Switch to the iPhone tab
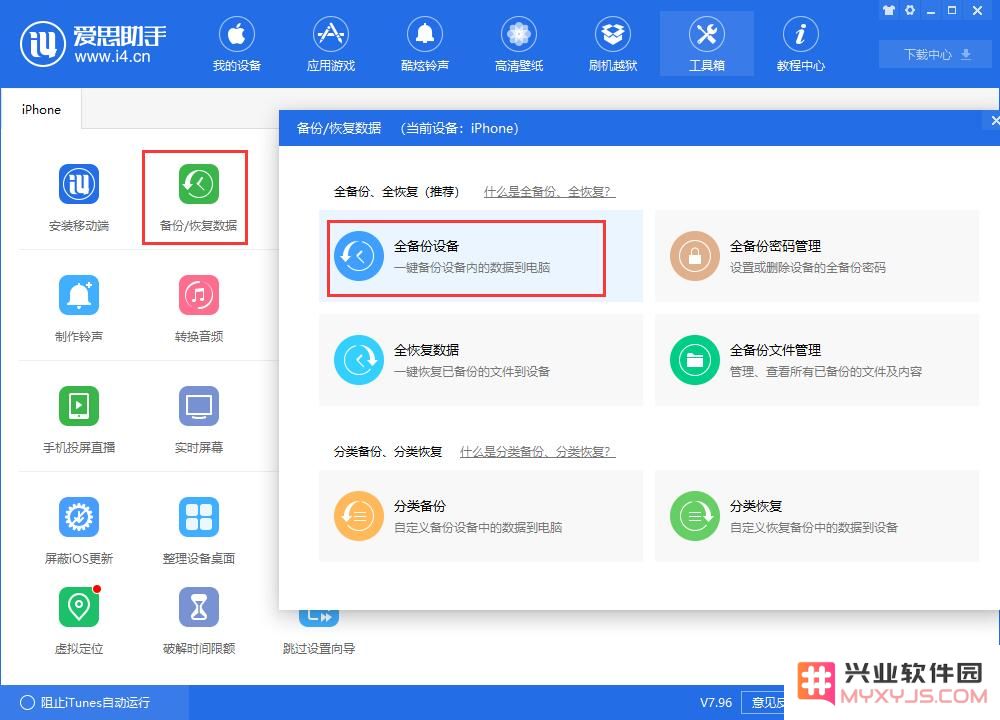Screen dimensions: 1000x720 point(41,109)
